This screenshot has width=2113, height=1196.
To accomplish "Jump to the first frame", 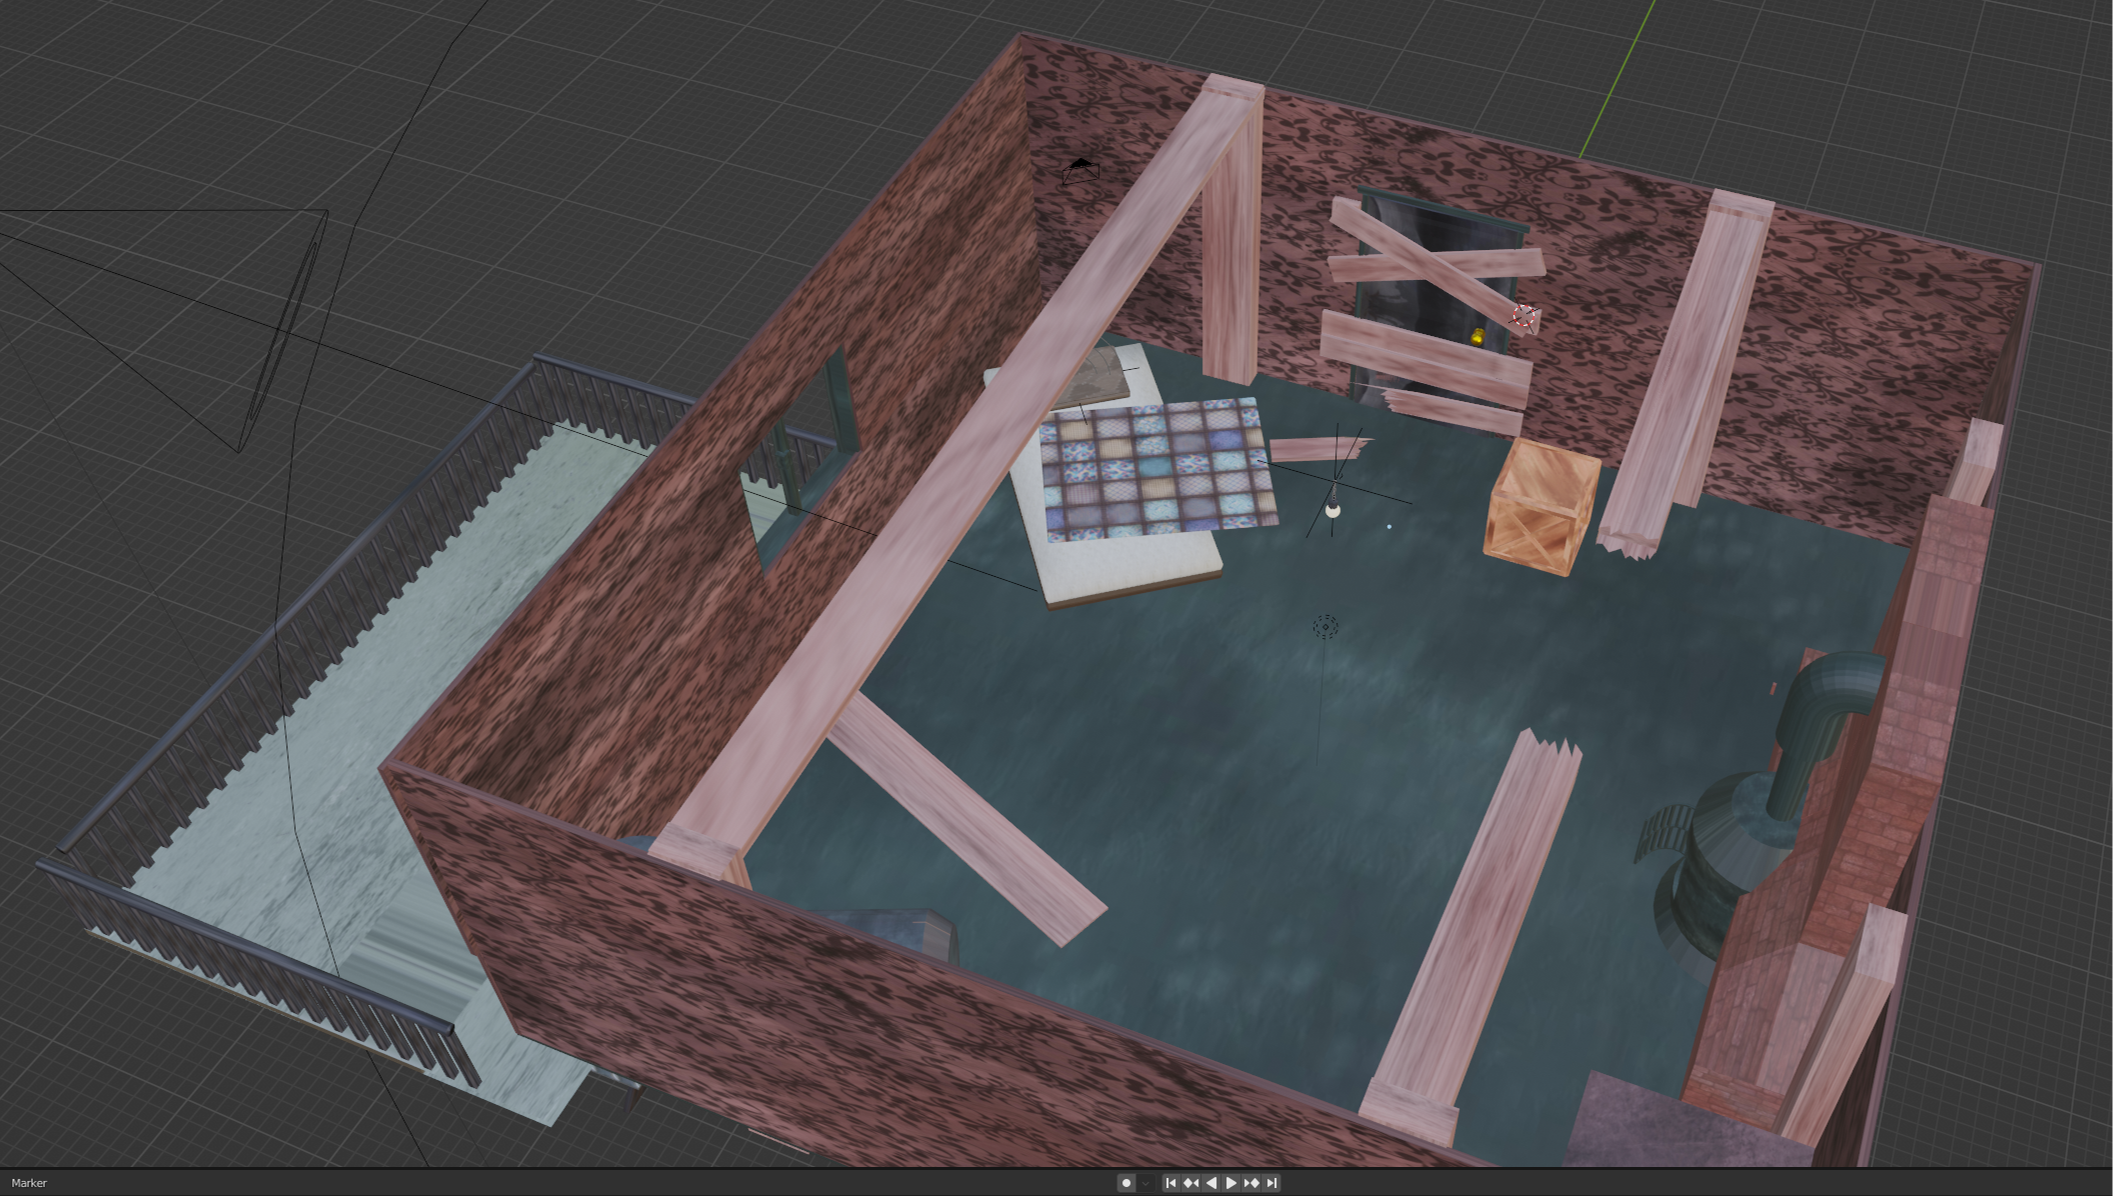I will pyautogui.click(x=1171, y=1183).
